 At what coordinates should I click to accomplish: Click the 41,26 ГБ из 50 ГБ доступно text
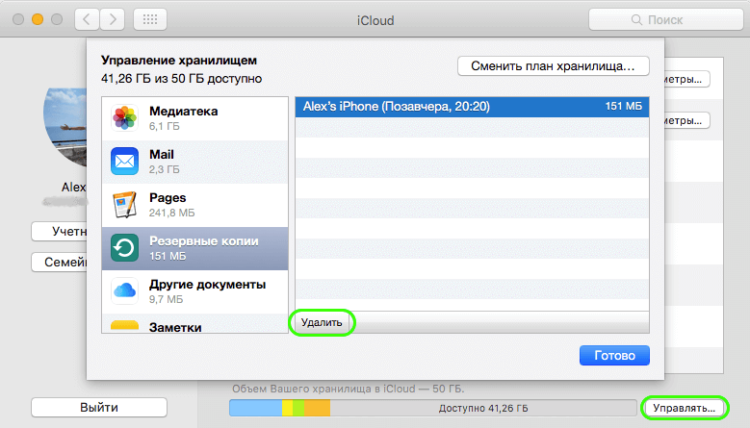181,78
